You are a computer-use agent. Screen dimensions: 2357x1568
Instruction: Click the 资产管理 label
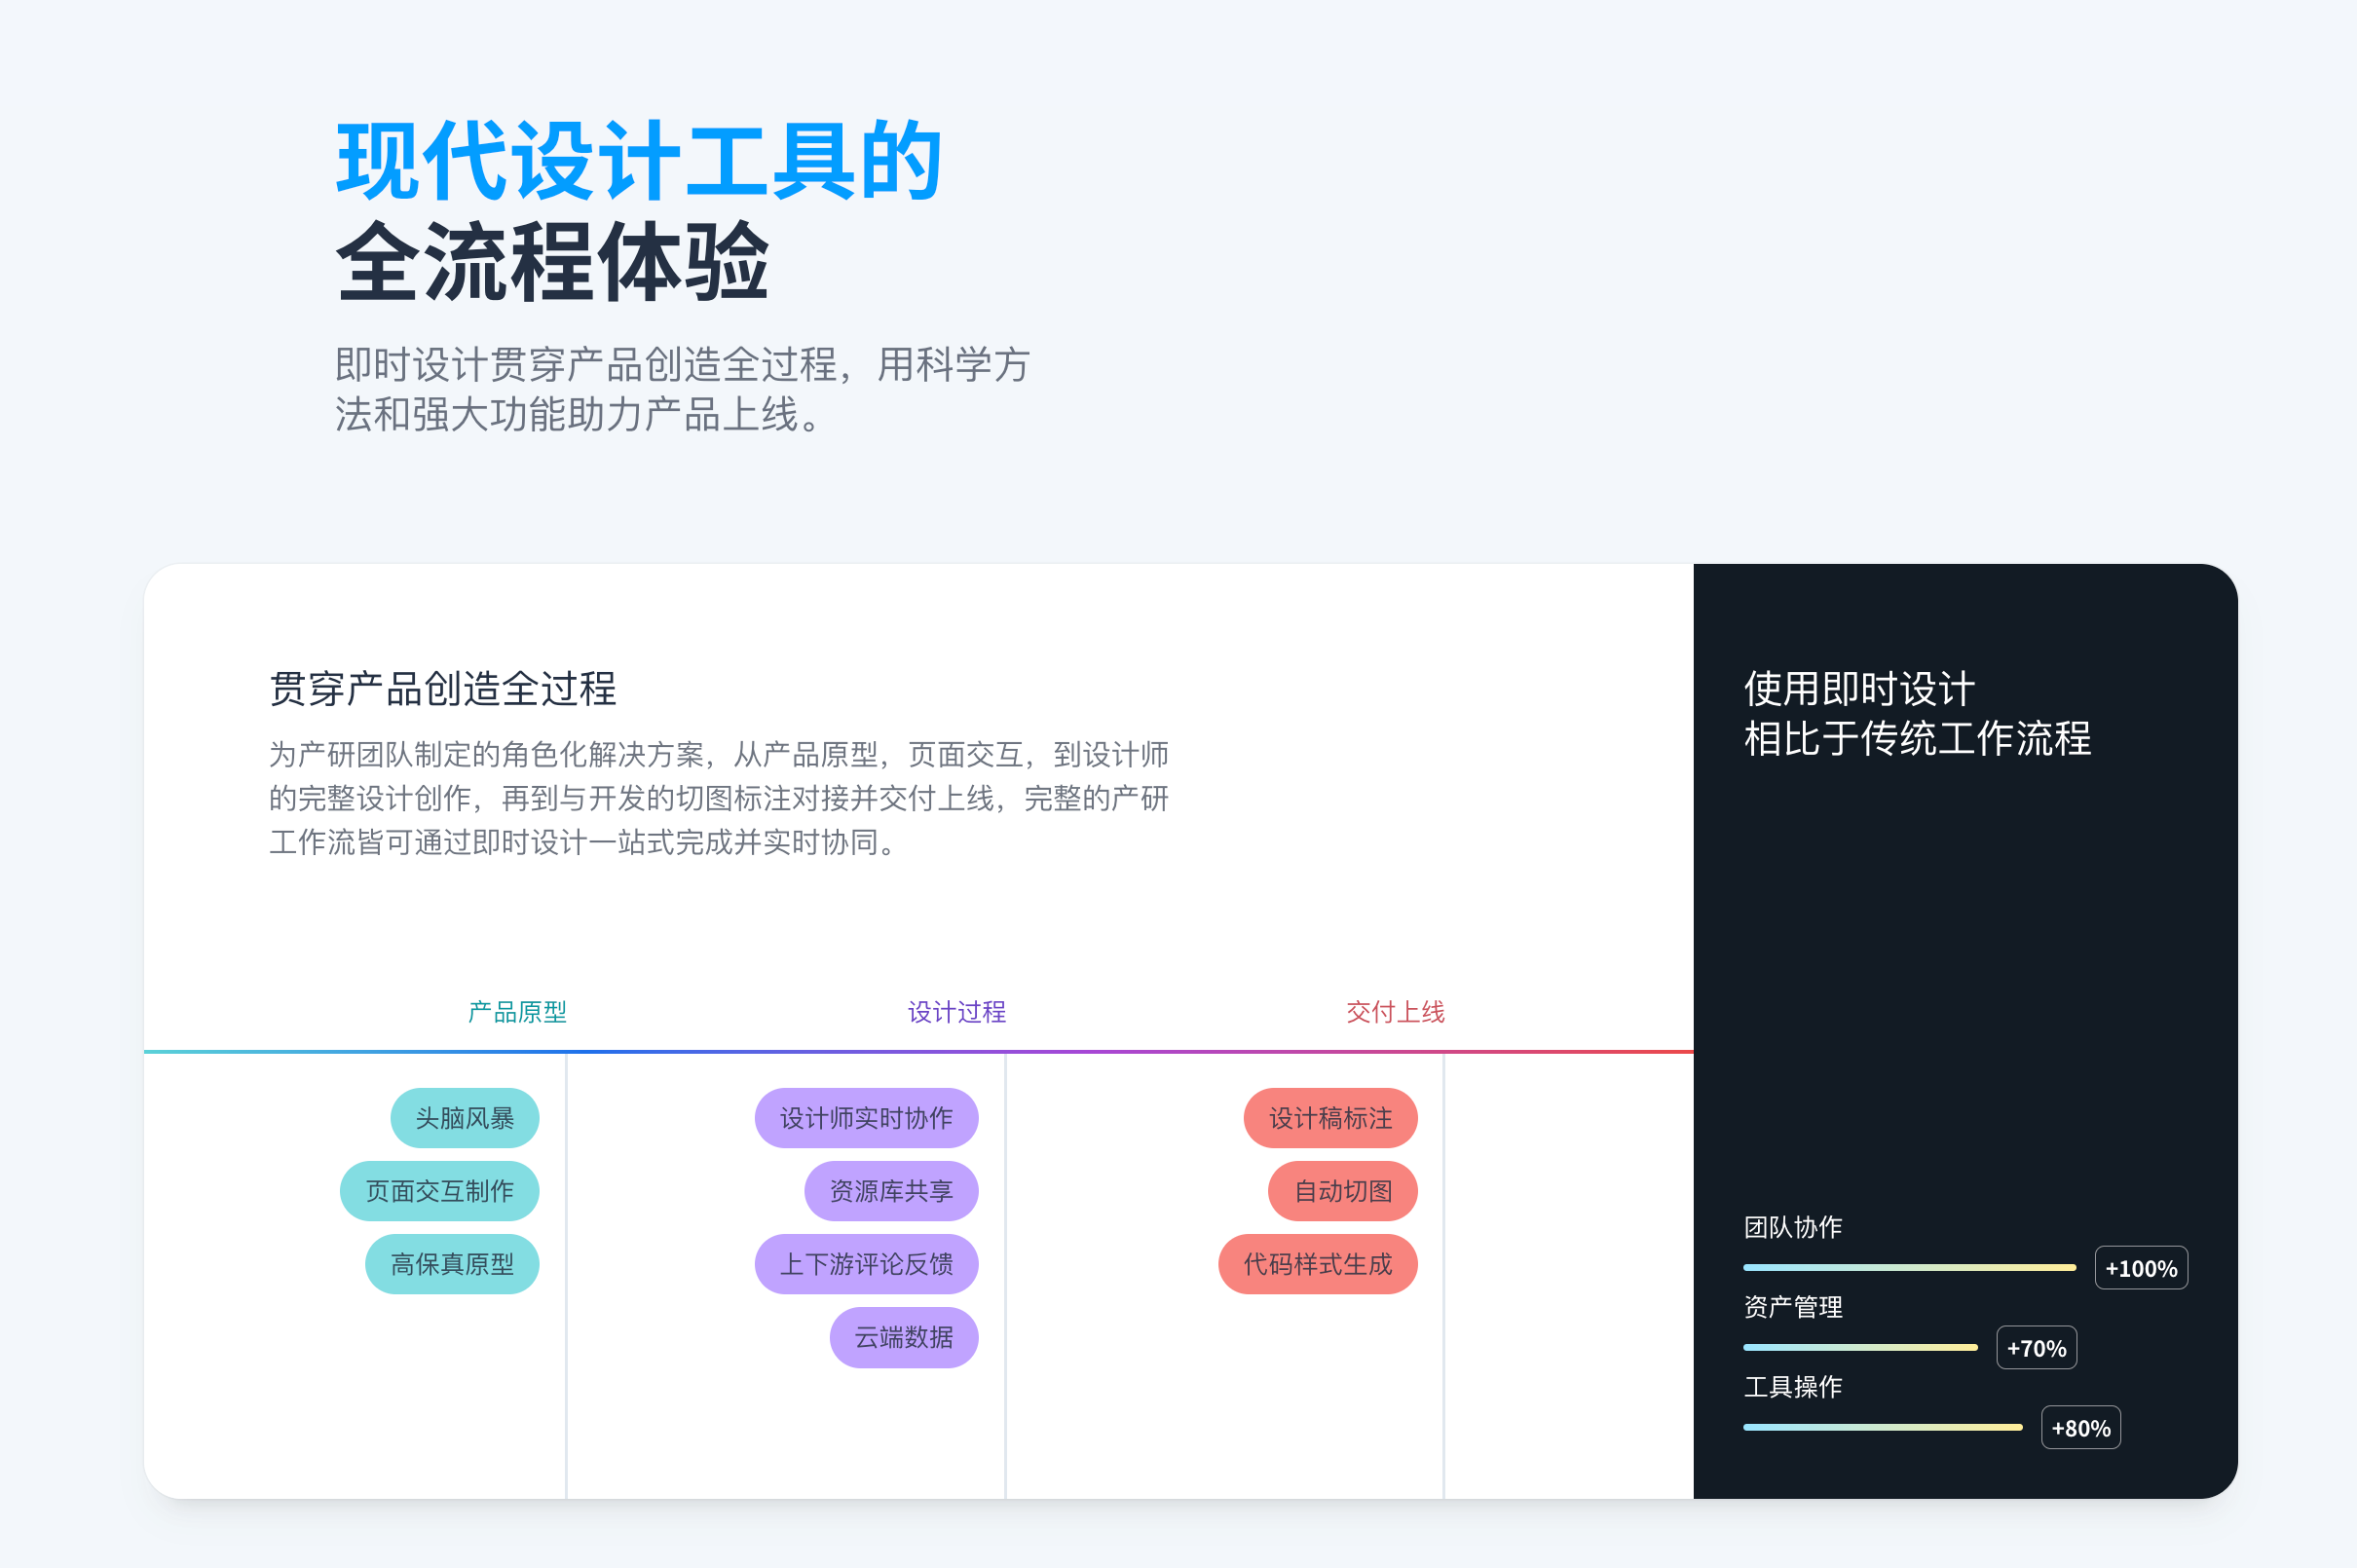click(1793, 1307)
